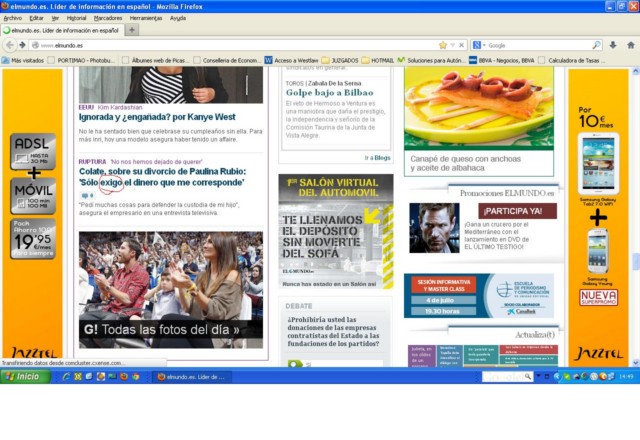This screenshot has height=440, width=640.
Task: Open Álbumes web de Picas... bookmark
Action: pos(156,60)
